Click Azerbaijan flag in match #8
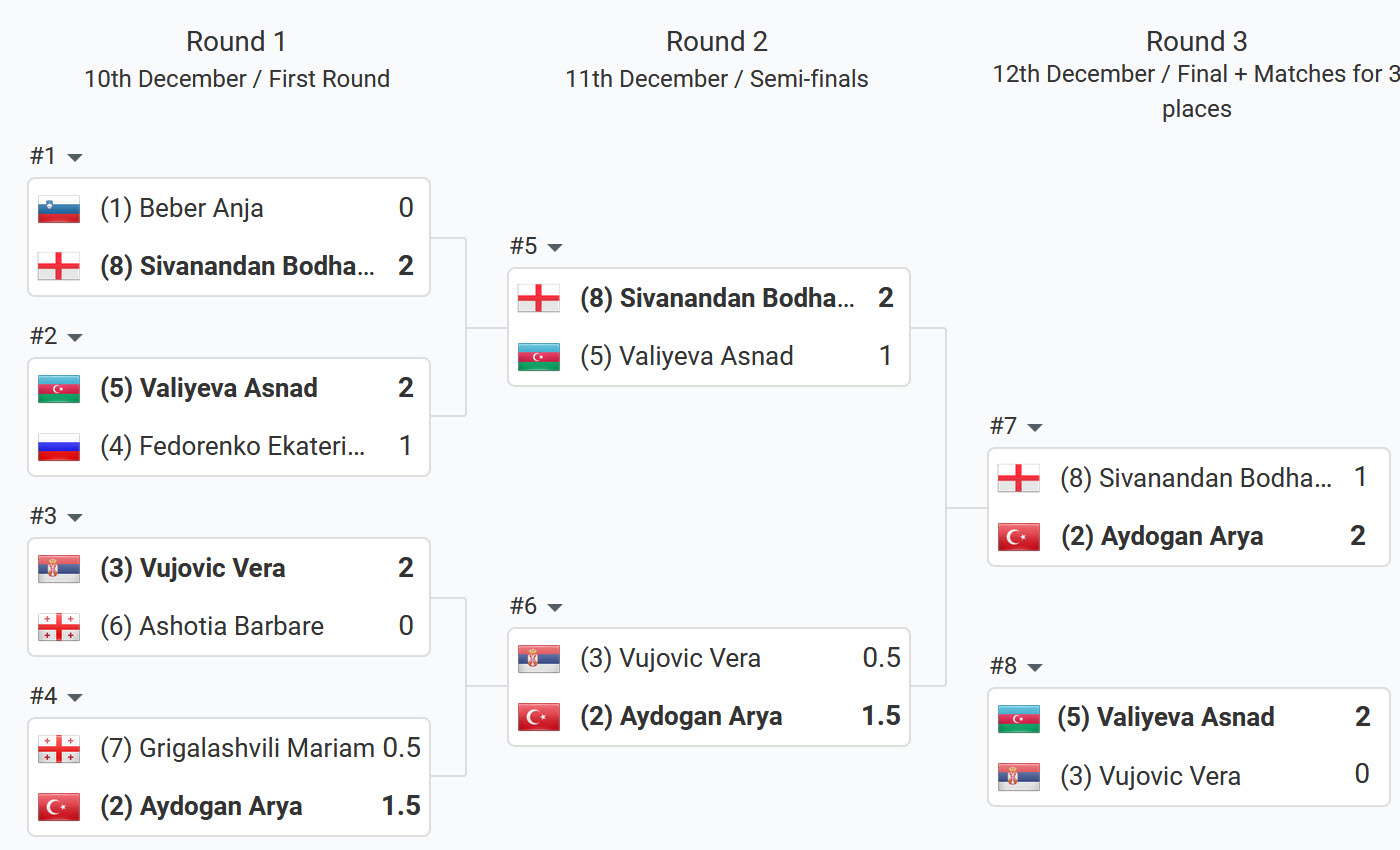1400x850 pixels. coord(1019,718)
